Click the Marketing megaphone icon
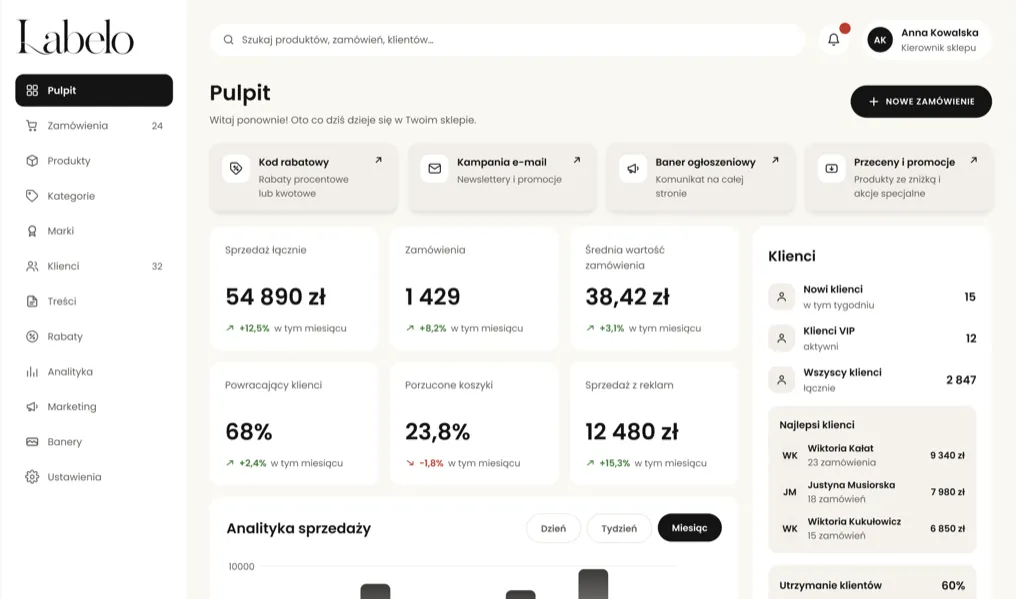 [x=32, y=406]
